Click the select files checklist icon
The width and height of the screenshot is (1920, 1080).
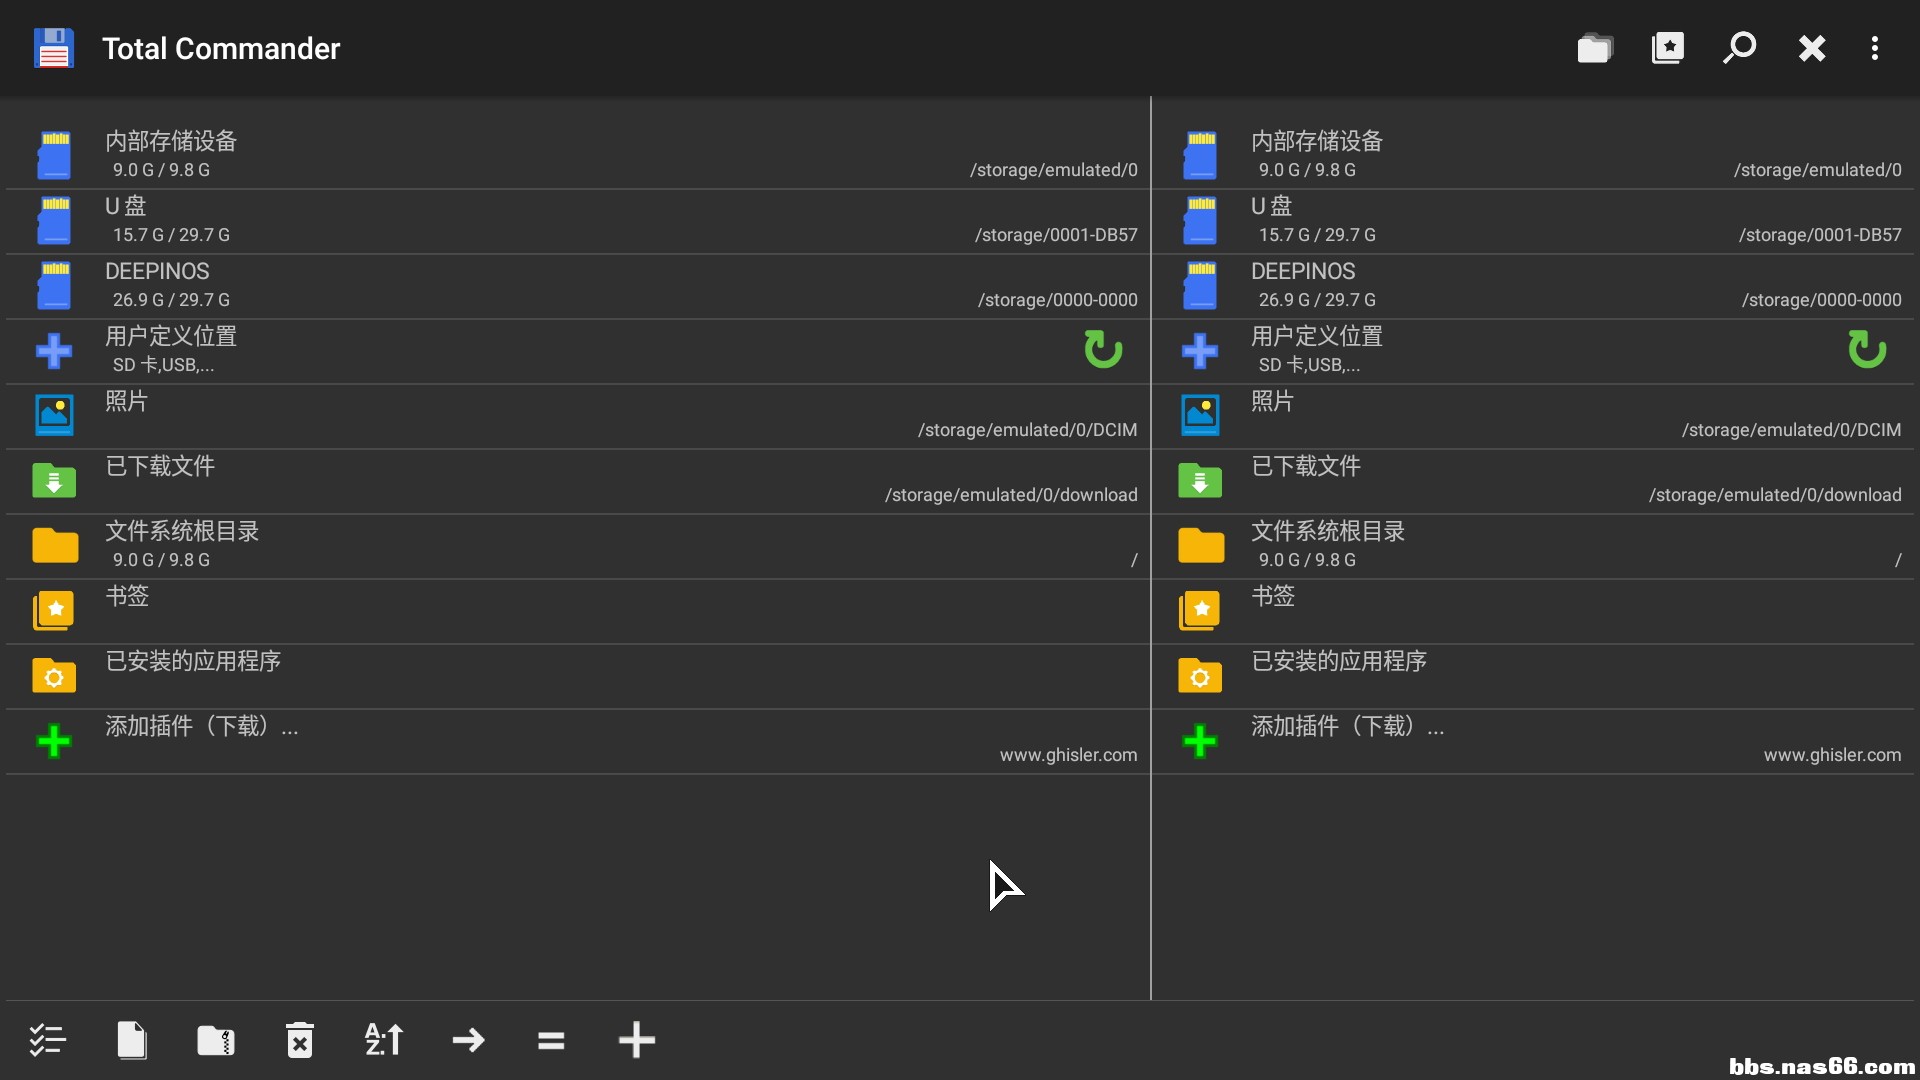coord(47,1040)
